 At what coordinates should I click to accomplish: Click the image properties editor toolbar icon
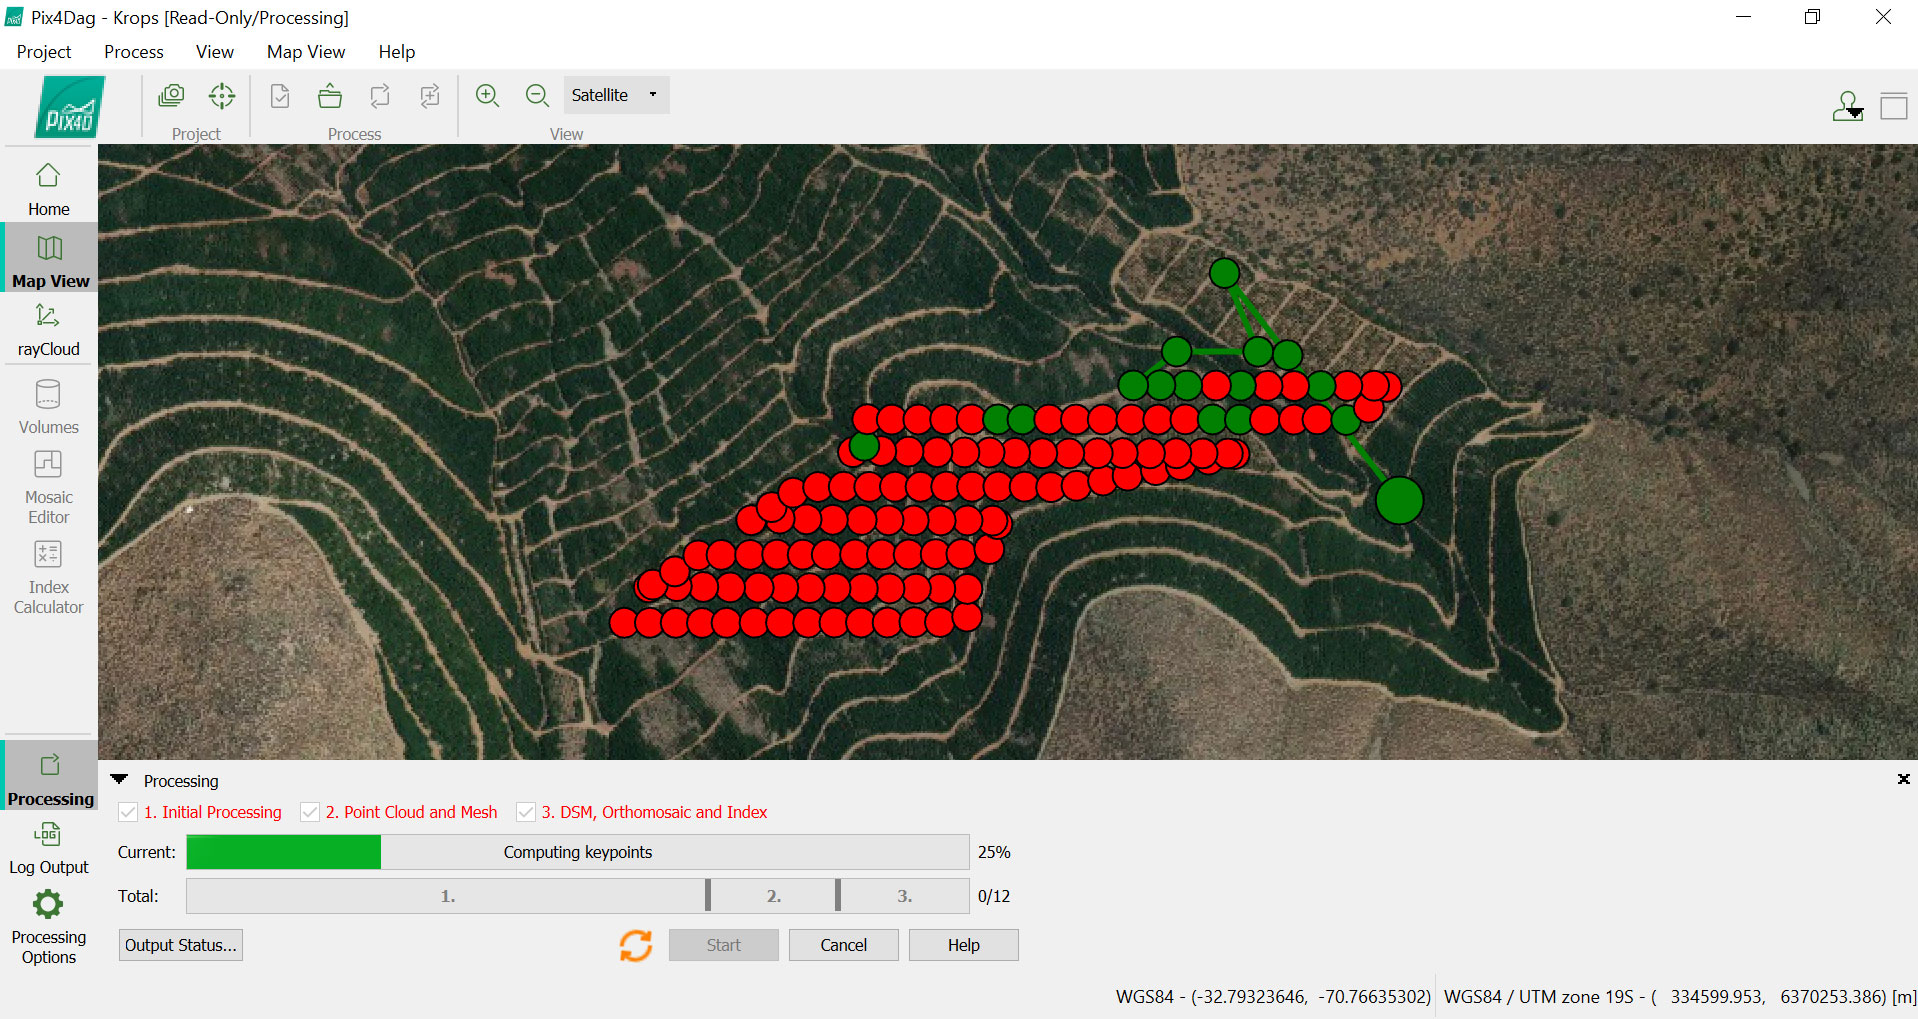[172, 96]
